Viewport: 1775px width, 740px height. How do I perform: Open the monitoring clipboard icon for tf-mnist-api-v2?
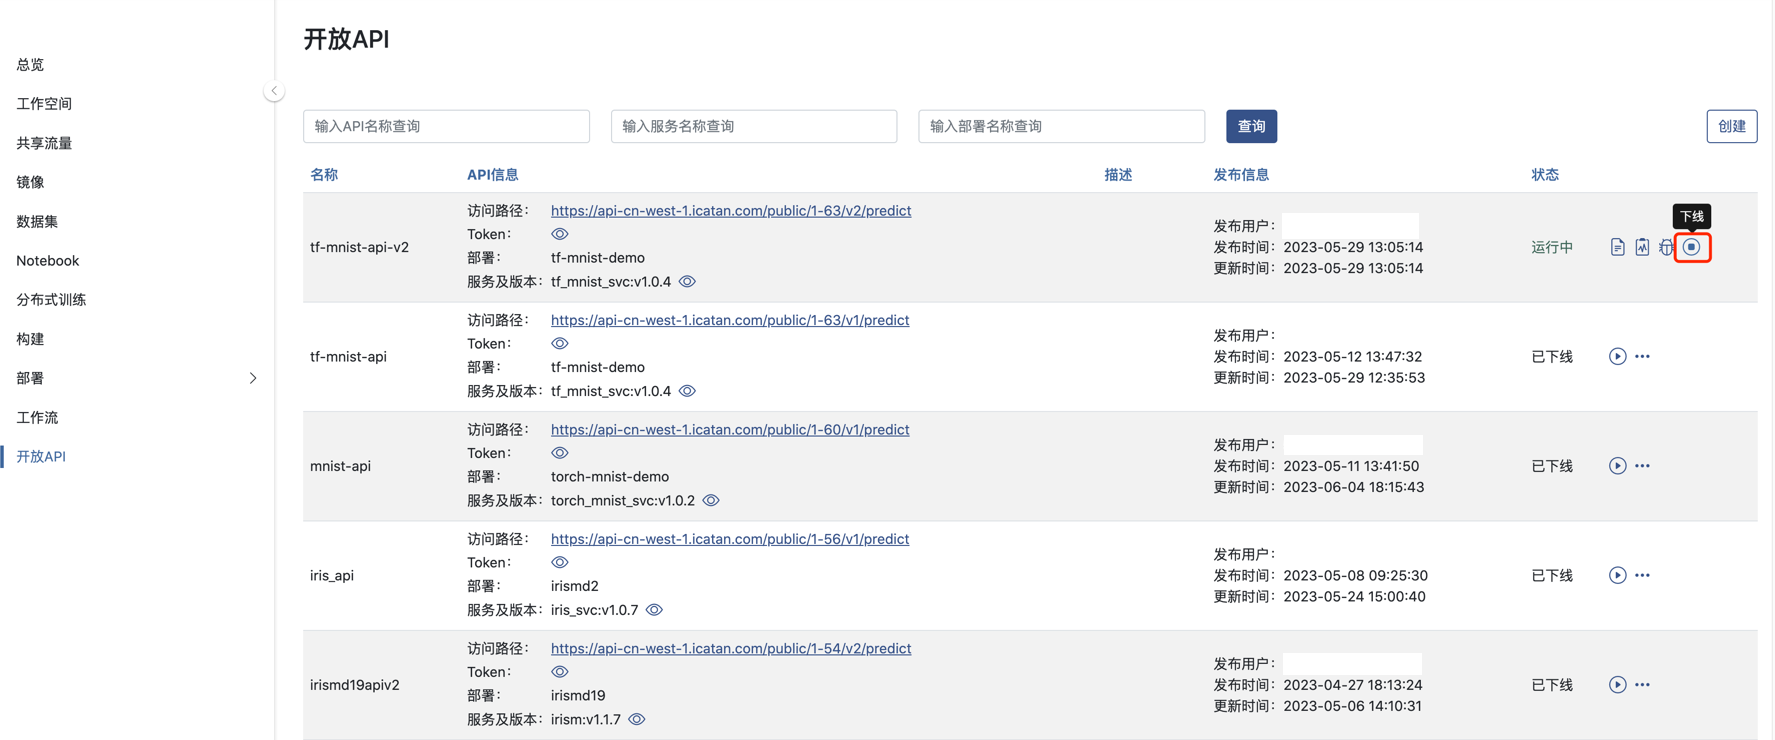(x=1642, y=247)
